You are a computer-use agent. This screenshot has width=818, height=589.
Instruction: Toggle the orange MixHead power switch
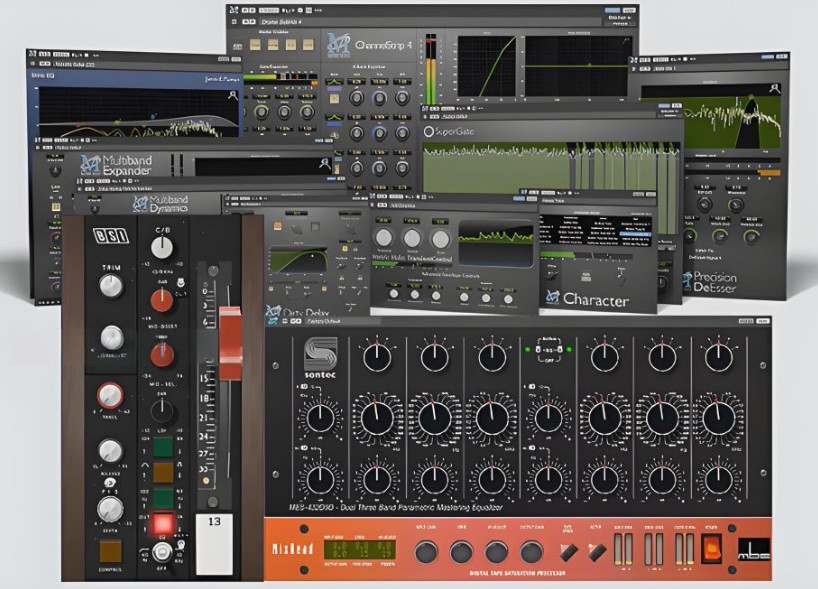point(713,548)
